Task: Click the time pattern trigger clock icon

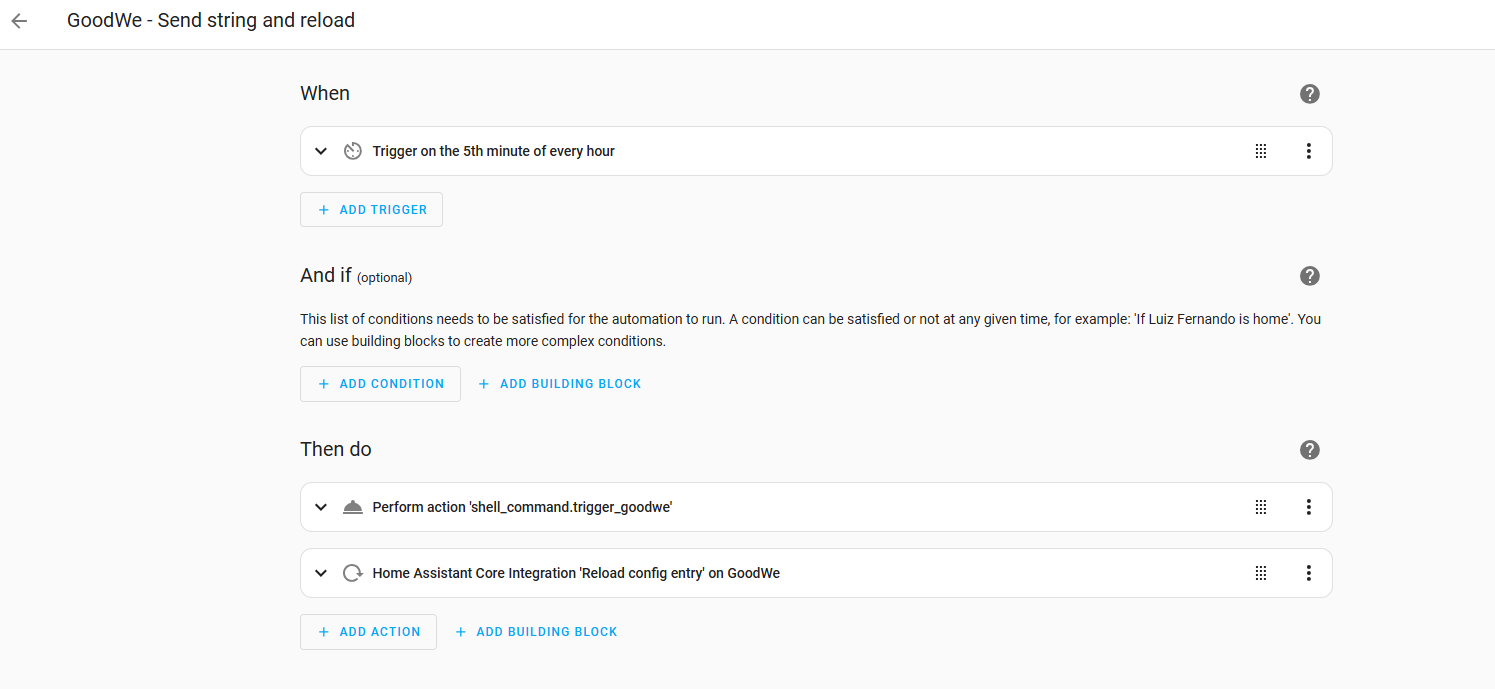Action: tap(352, 151)
